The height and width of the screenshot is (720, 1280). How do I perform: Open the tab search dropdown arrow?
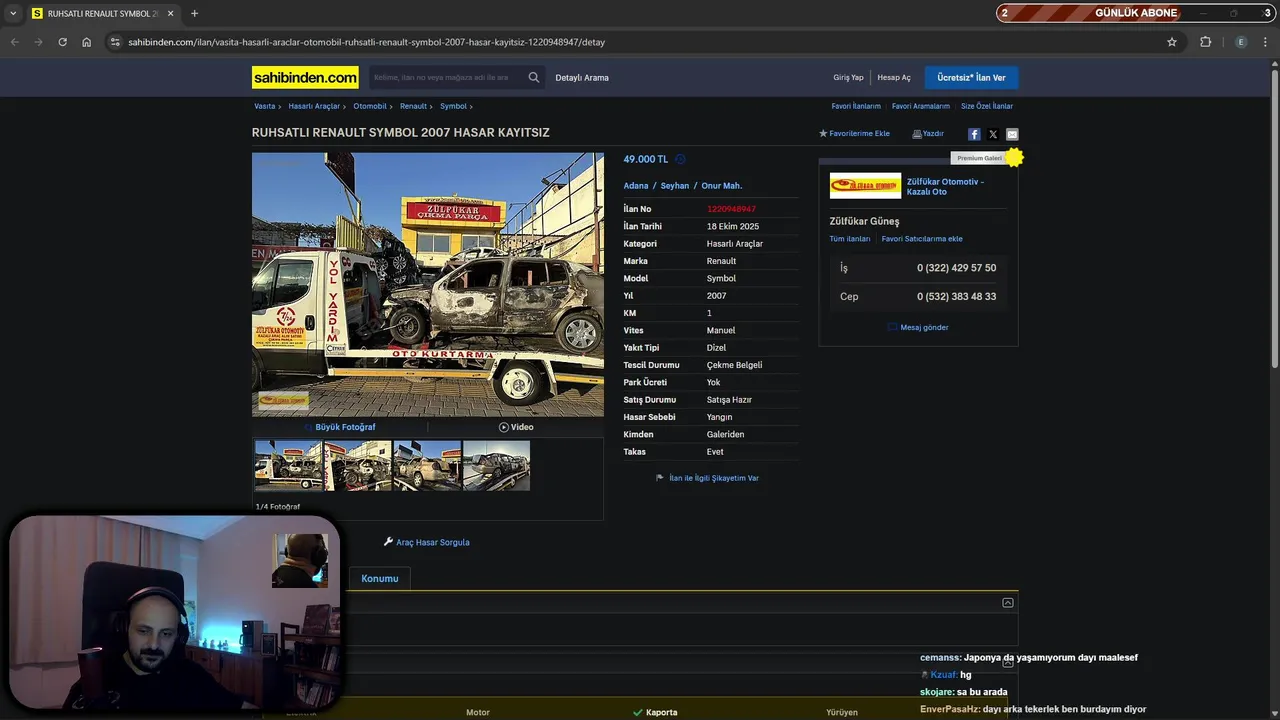point(13,13)
